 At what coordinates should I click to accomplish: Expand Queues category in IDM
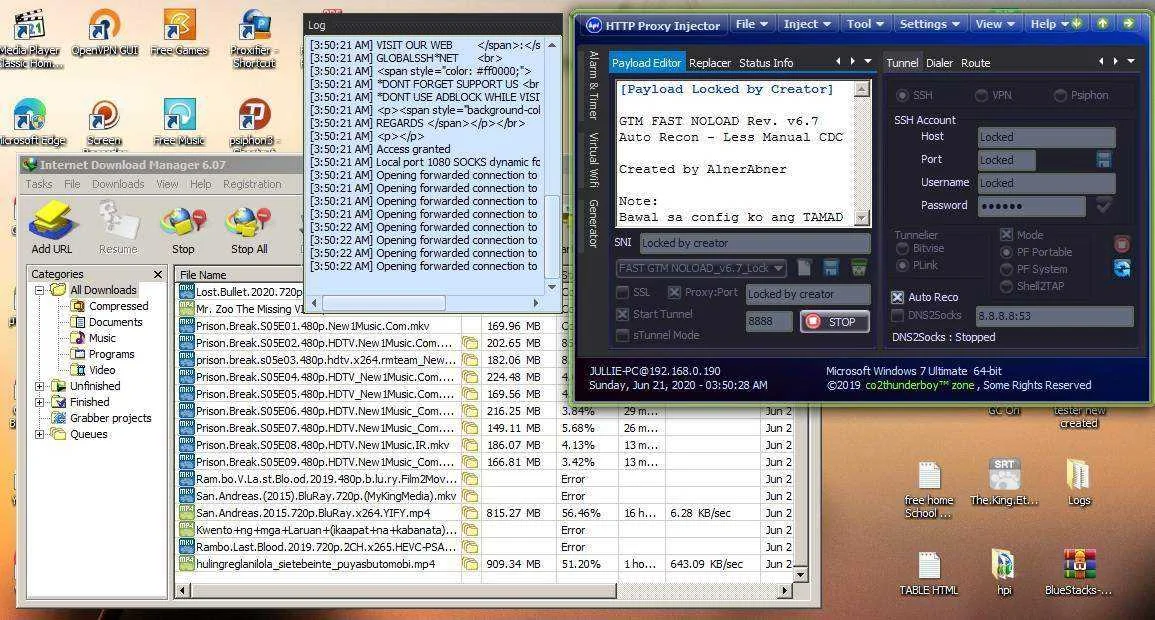40,434
